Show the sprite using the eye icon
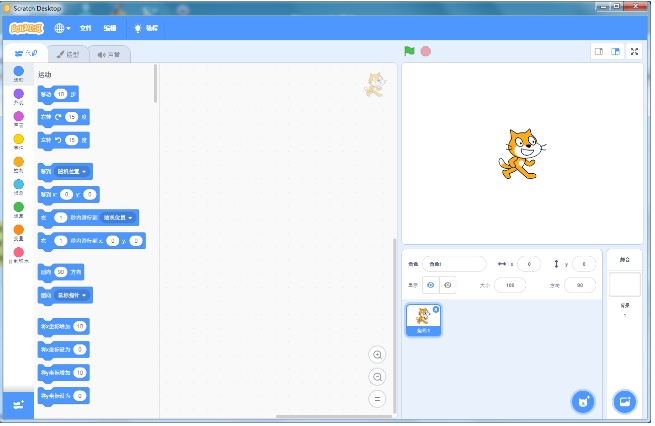This screenshot has height=426, width=655. pos(431,285)
